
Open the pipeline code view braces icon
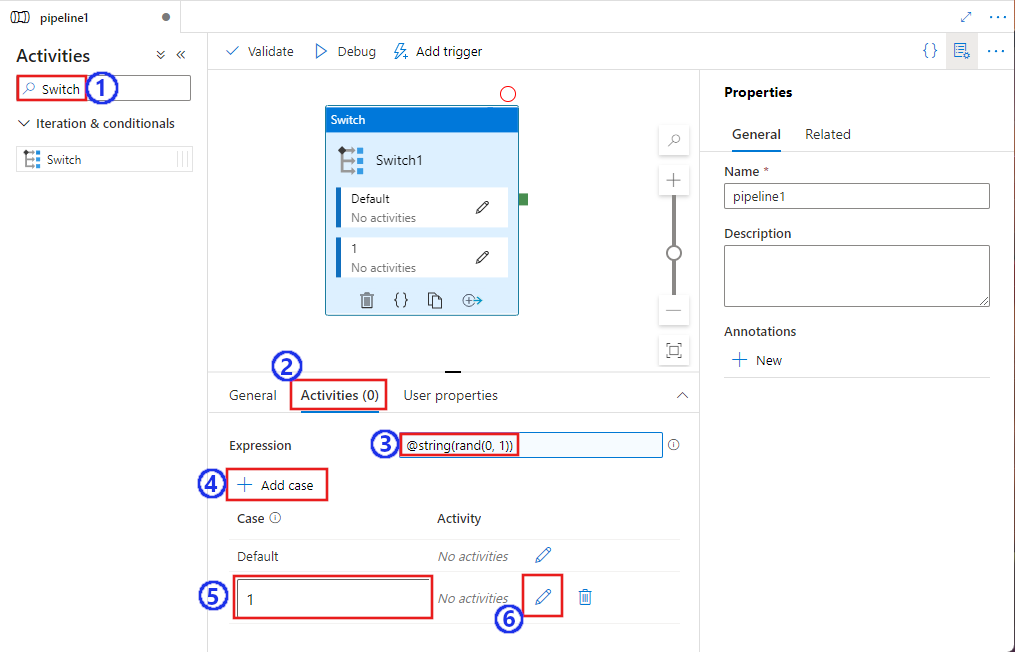(930, 51)
